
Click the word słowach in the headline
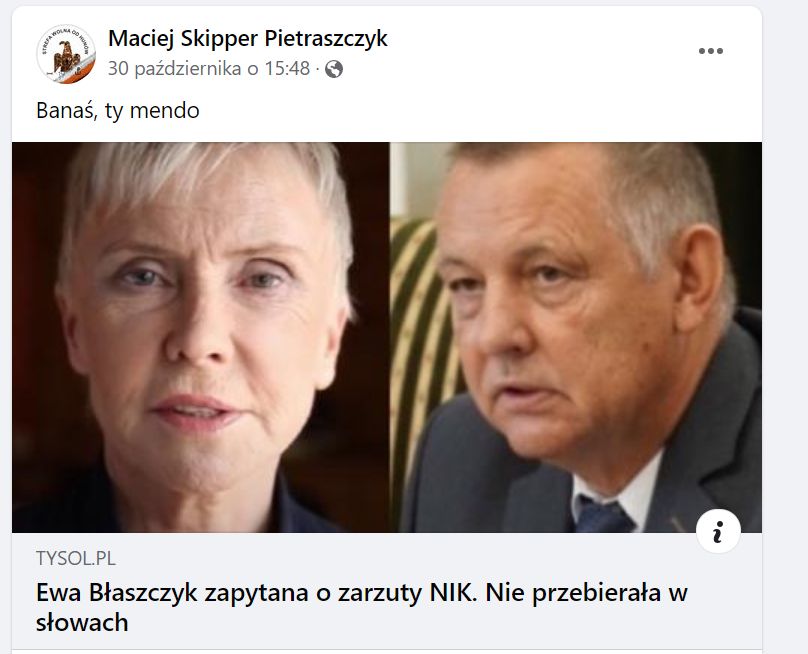82,623
